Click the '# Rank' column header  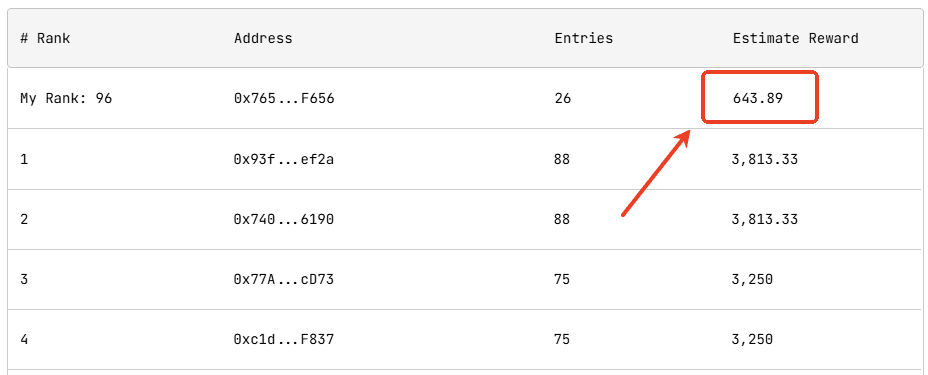pyautogui.click(x=45, y=38)
